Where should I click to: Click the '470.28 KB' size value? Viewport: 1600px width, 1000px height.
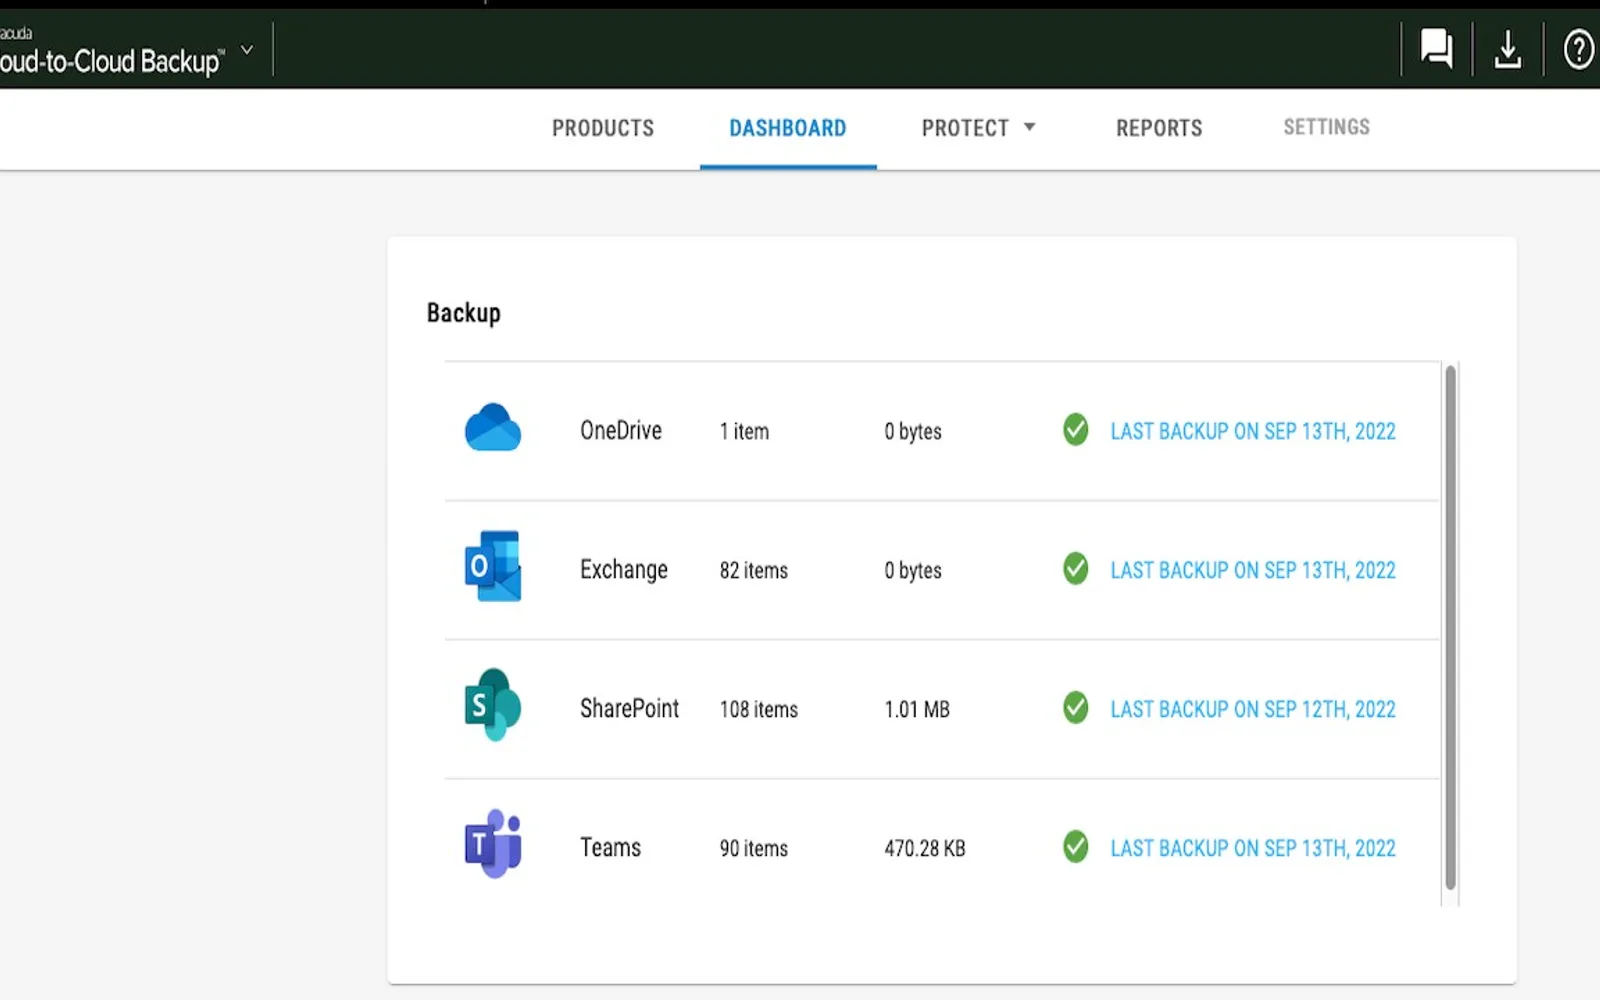click(925, 848)
